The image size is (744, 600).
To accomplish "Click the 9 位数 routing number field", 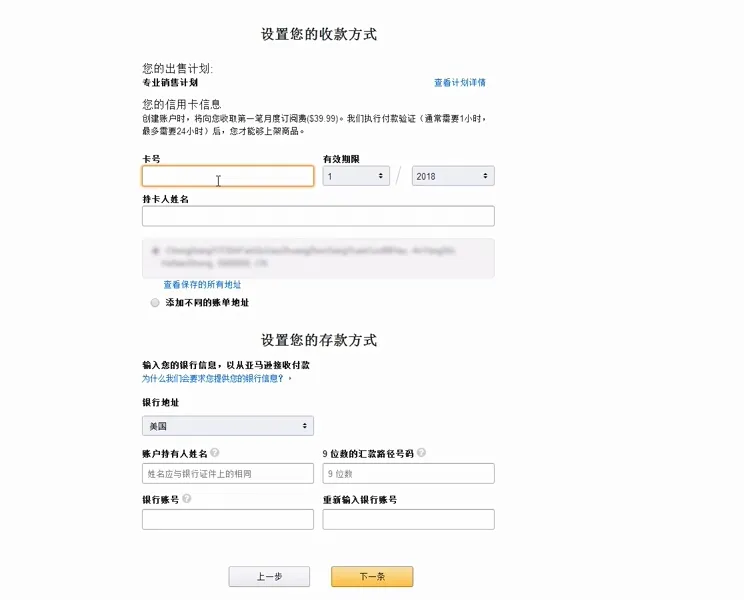I will [x=409, y=473].
